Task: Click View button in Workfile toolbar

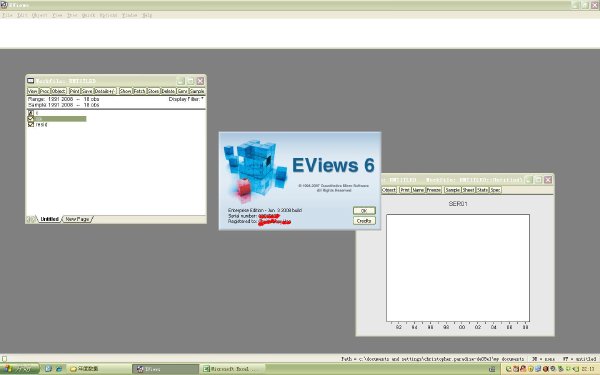Action: (x=33, y=91)
